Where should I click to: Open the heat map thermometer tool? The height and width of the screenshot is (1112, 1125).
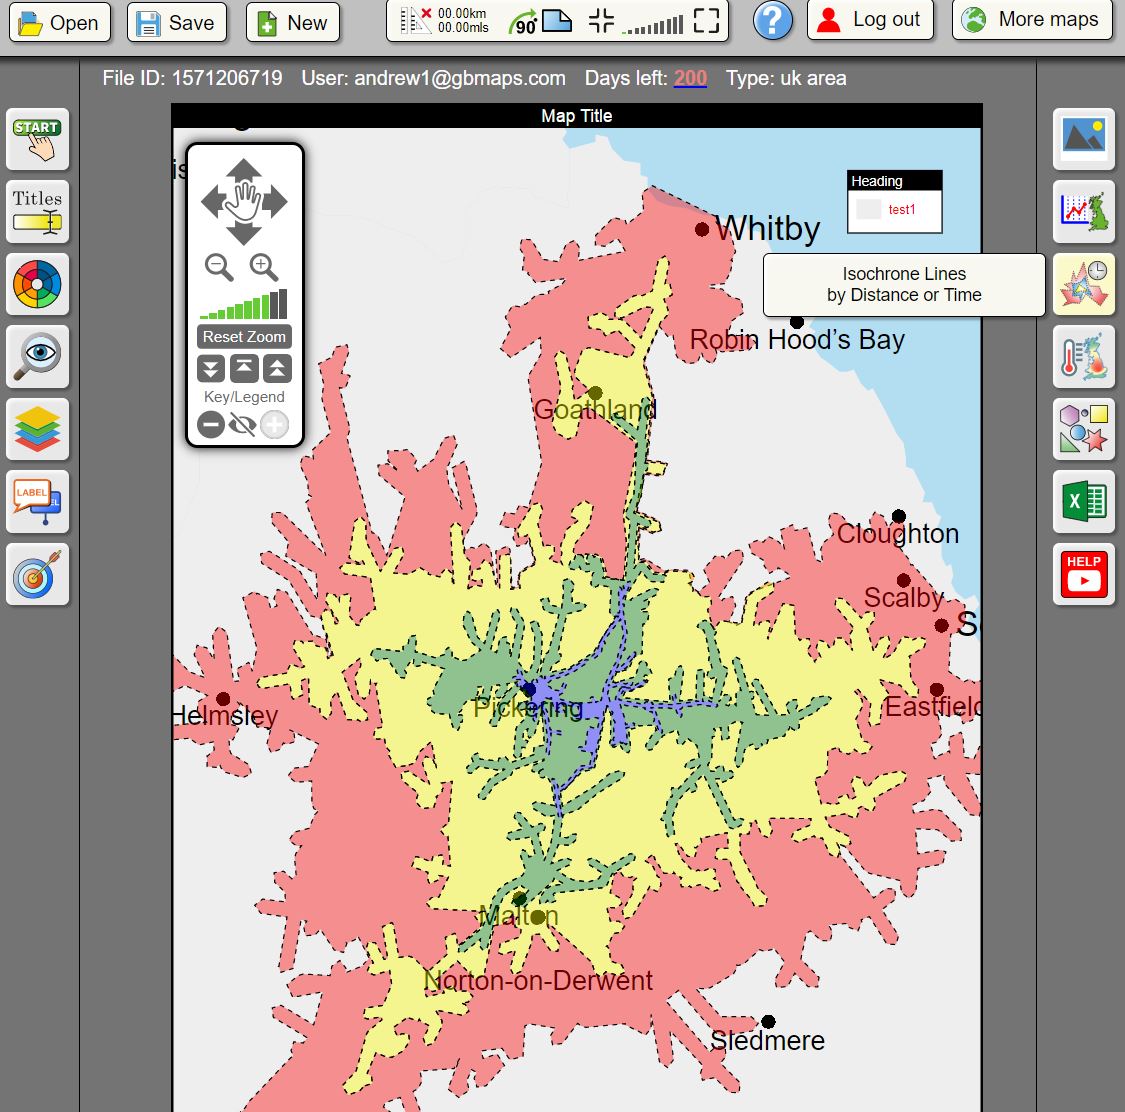click(1084, 357)
